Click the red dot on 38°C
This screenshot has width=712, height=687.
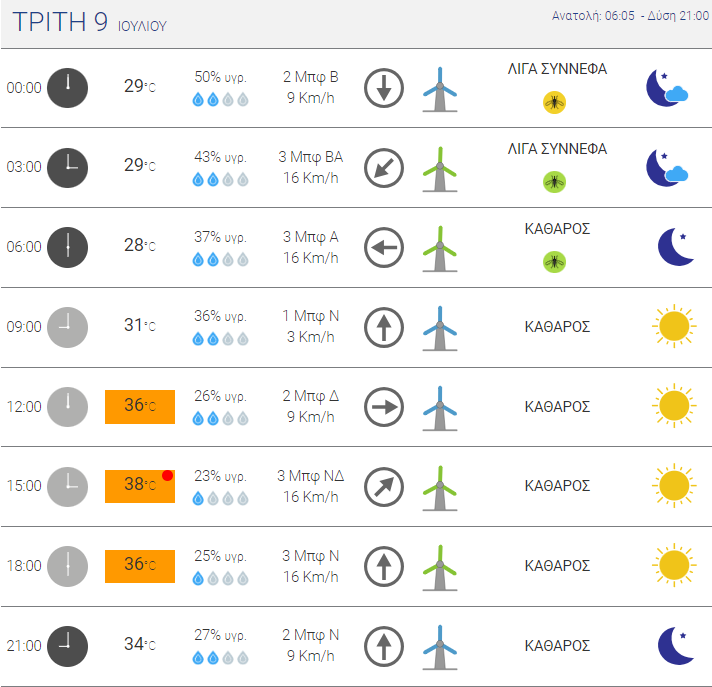tap(167, 475)
